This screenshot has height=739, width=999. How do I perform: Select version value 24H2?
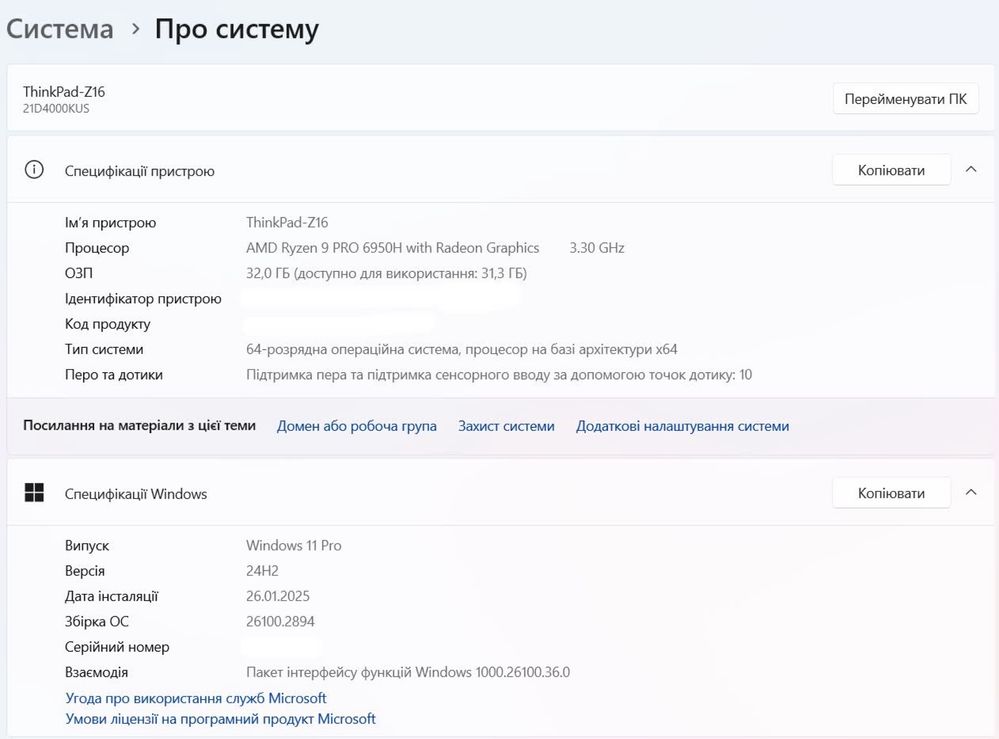[262, 571]
